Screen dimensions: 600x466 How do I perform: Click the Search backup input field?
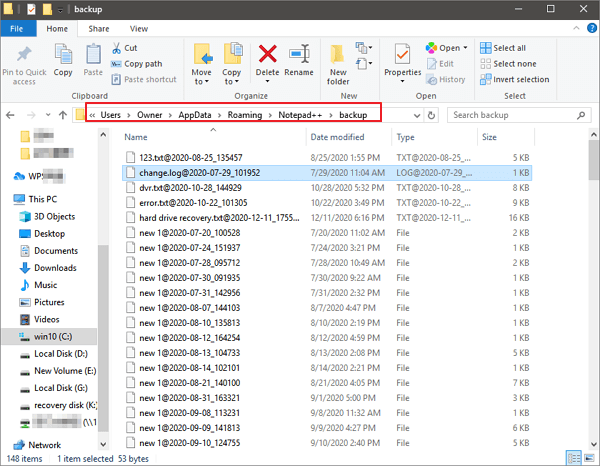(515, 115)
